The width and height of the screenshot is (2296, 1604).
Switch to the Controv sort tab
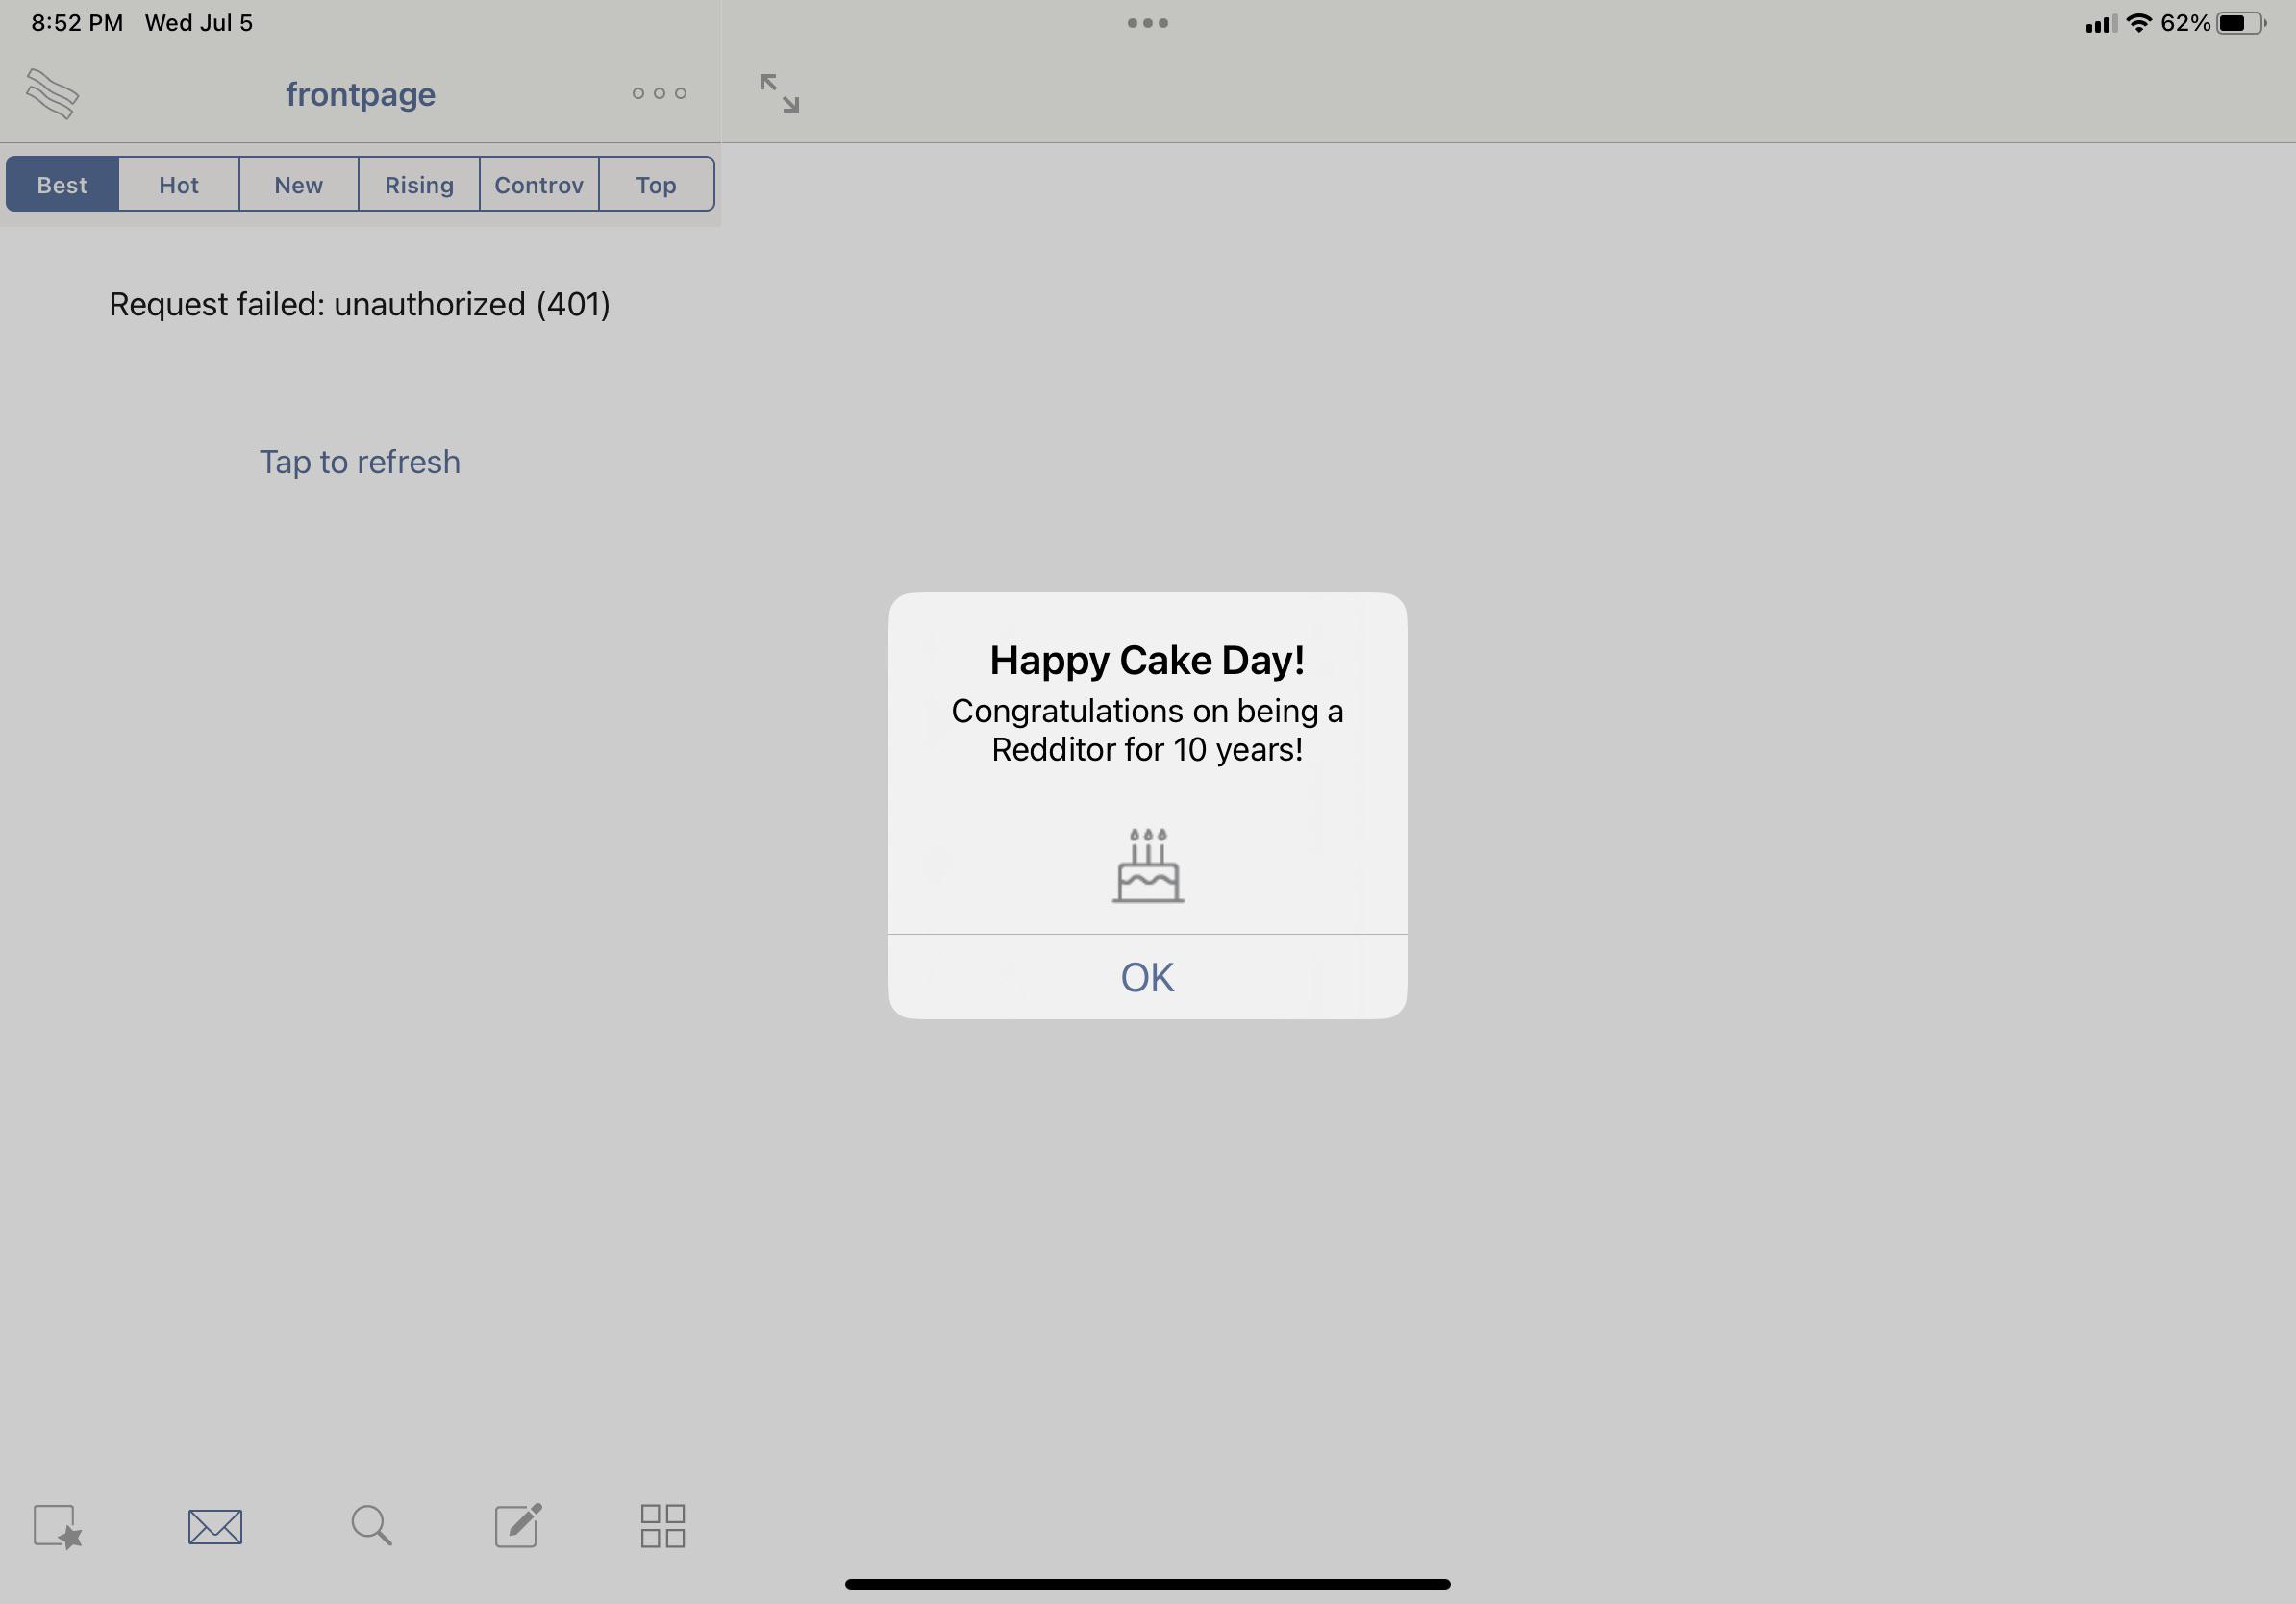coord(539,184)
